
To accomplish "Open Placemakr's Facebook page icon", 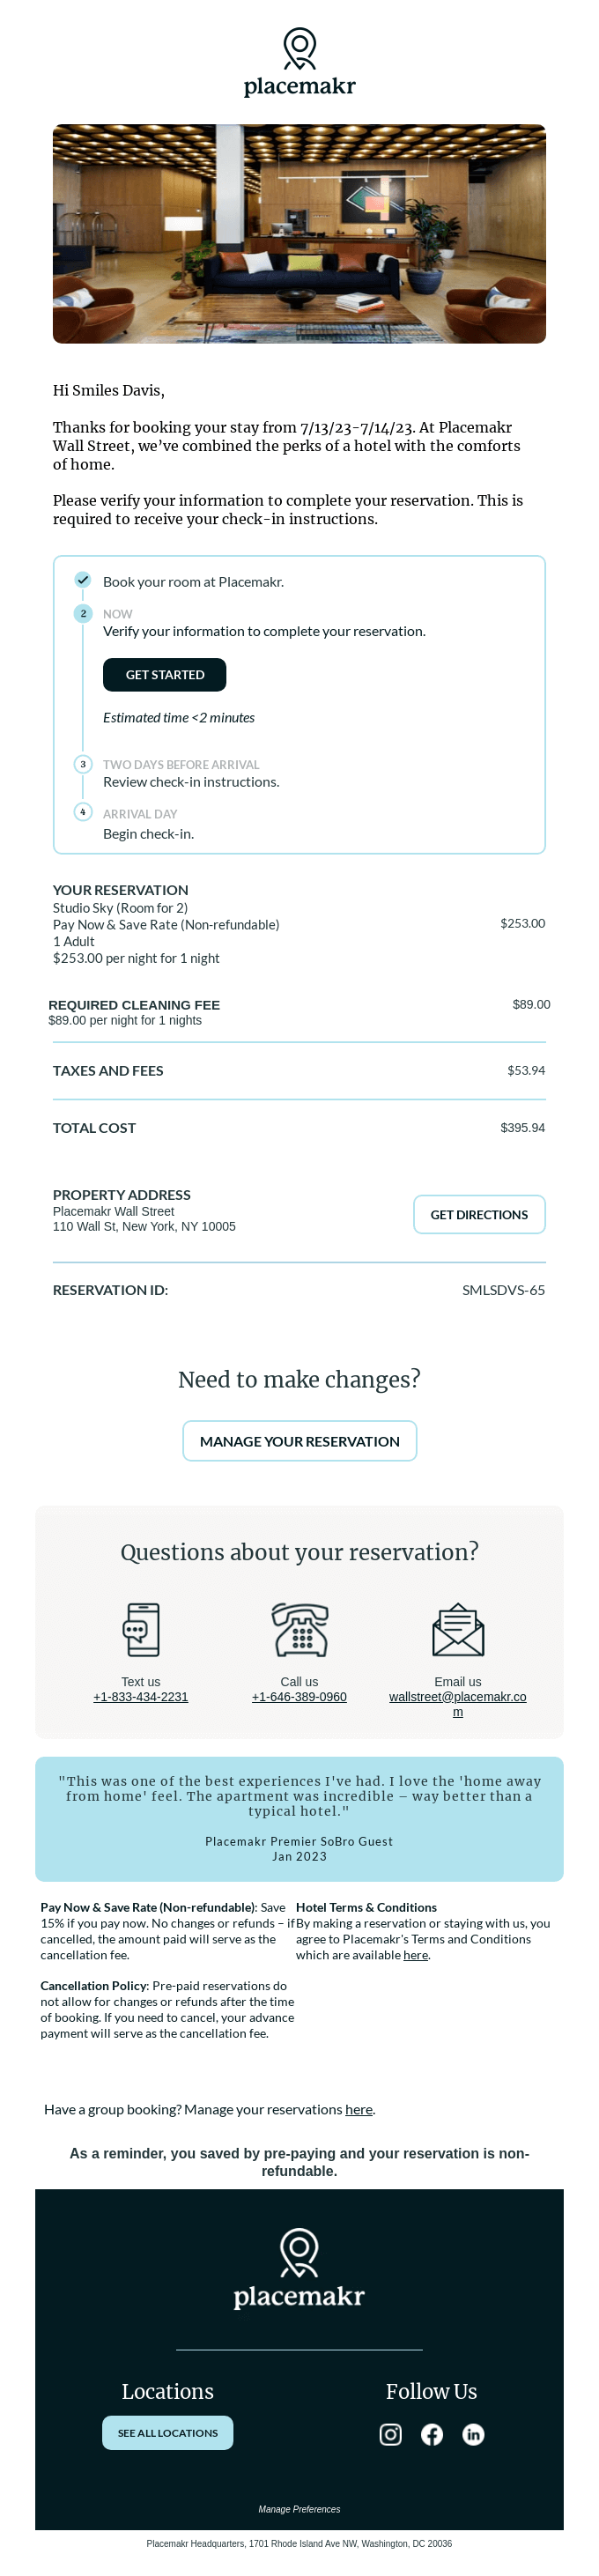I will pyautogui.click(x=431, y=2435).
